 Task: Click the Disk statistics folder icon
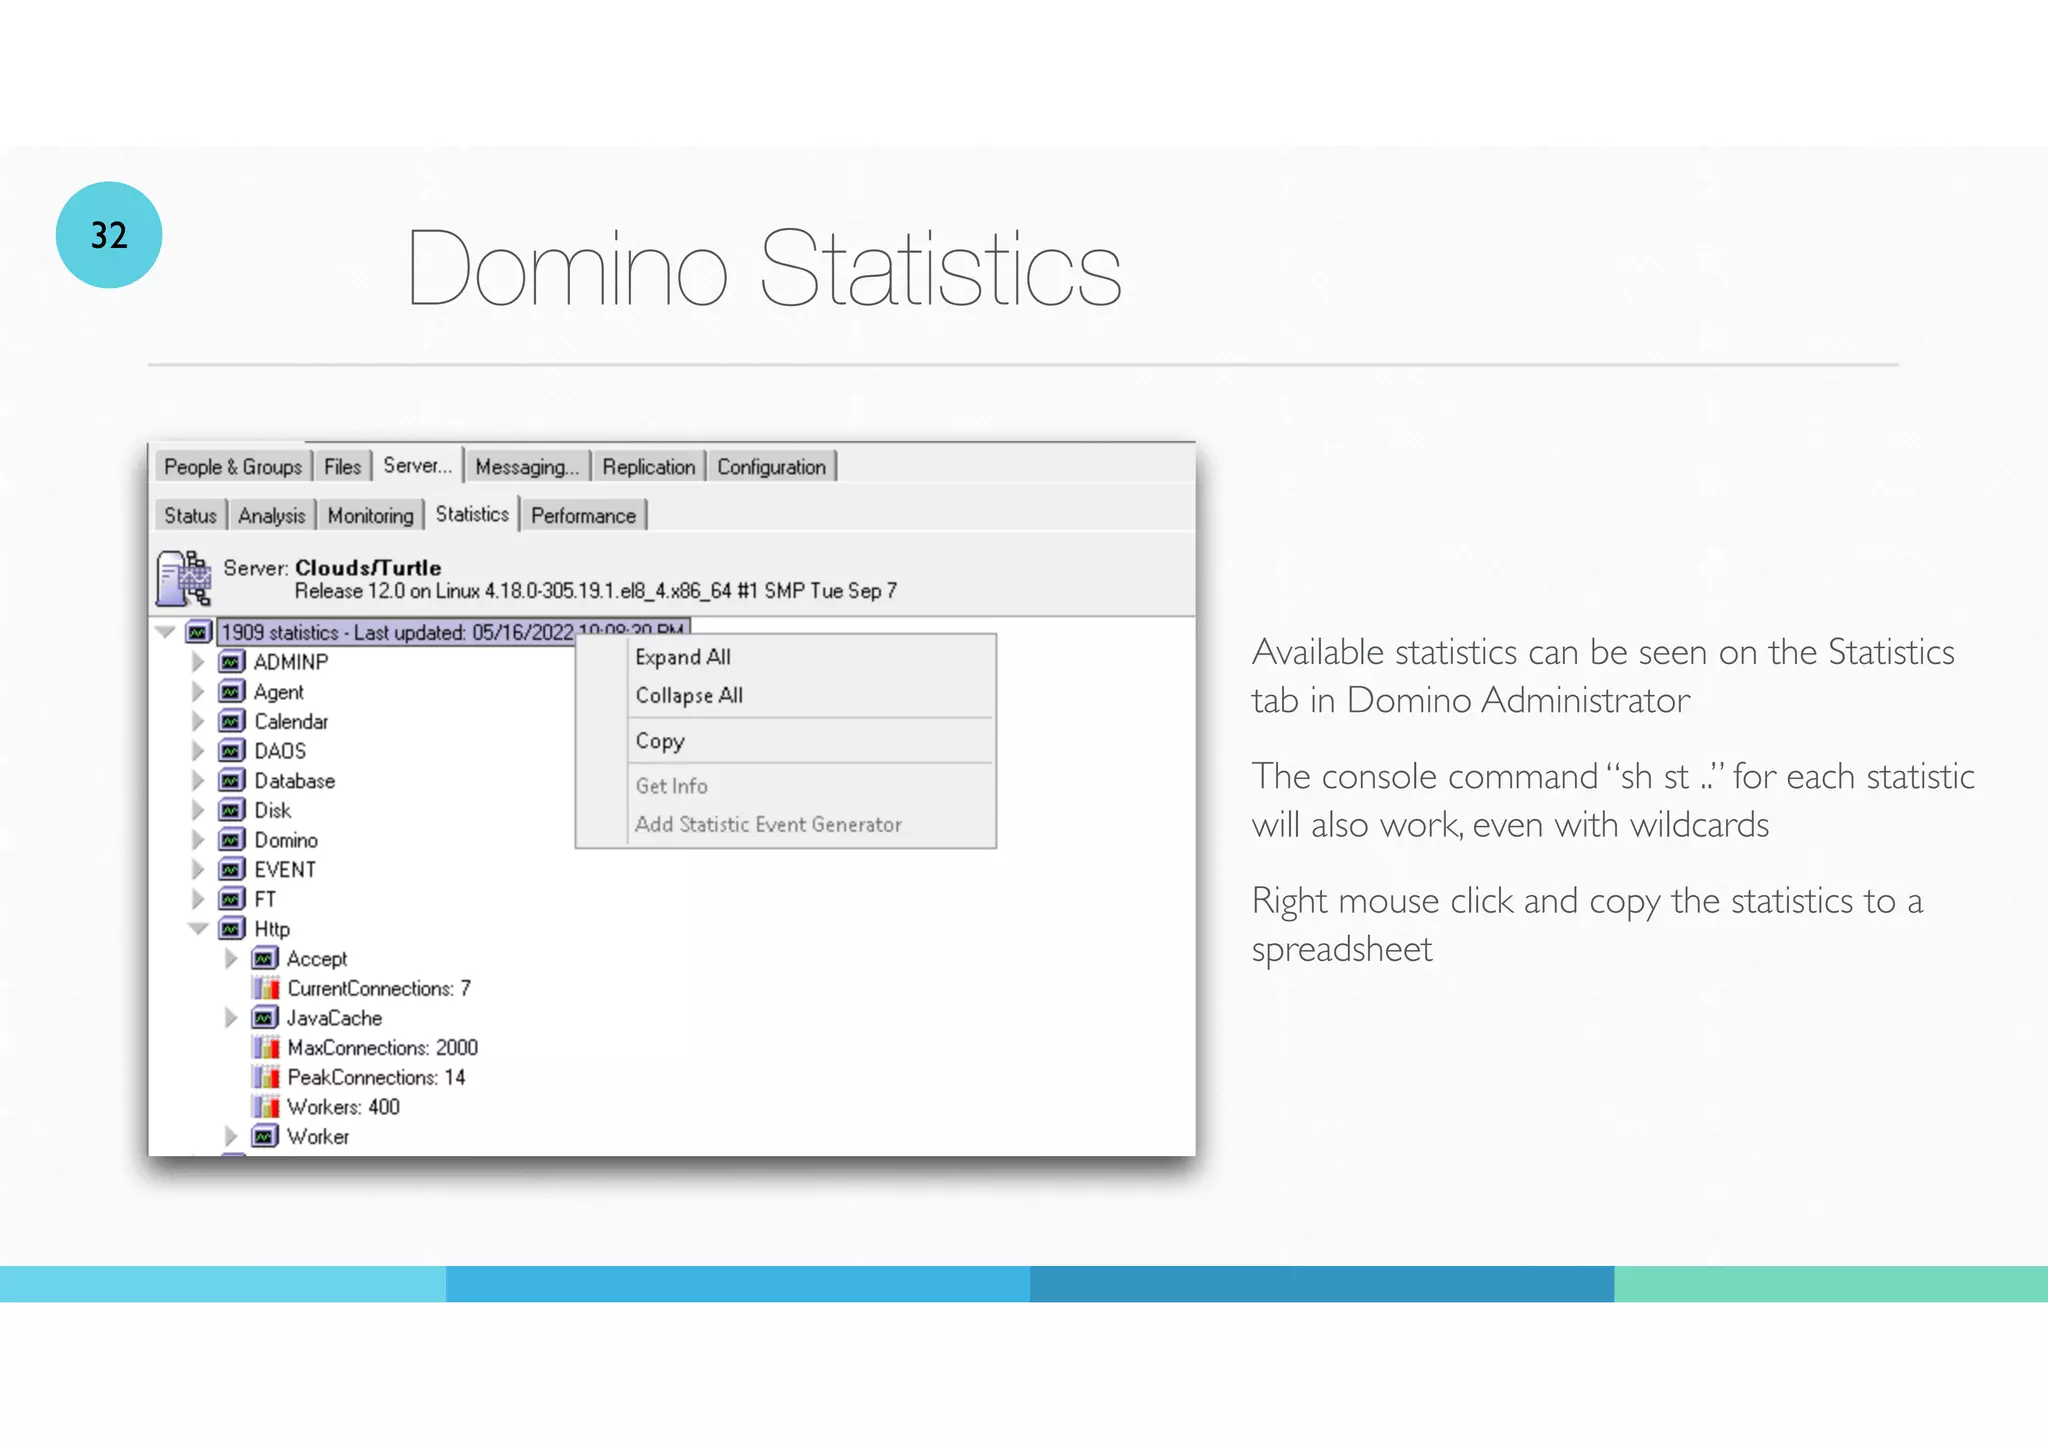(x=232, y=810)
